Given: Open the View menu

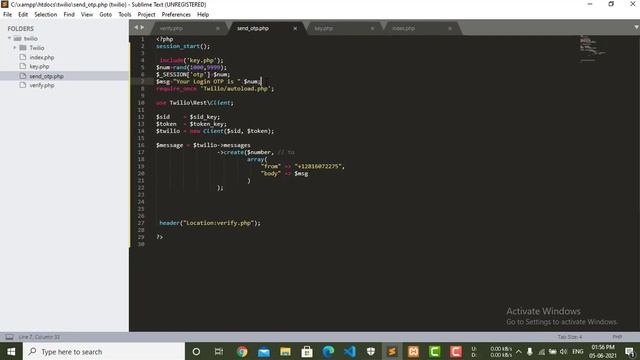Looking at the screenshot, I should 87,14.
